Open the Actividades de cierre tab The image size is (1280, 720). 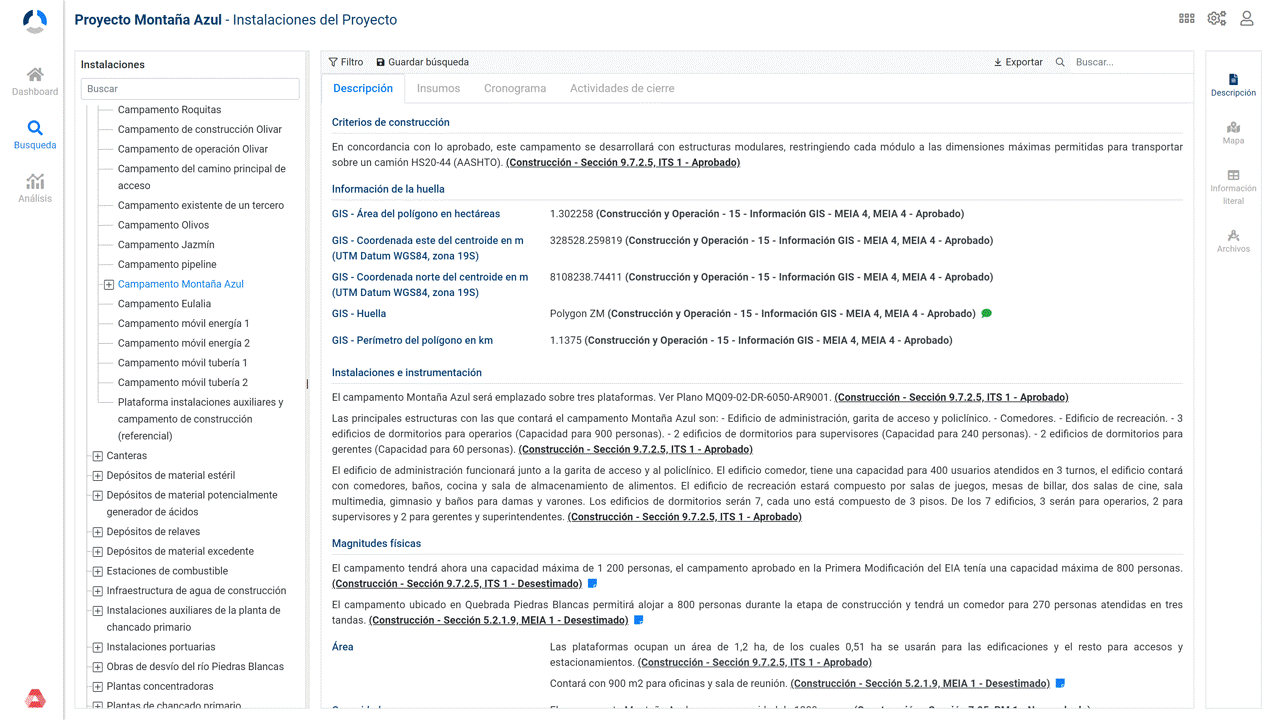(x=622, y=88)
